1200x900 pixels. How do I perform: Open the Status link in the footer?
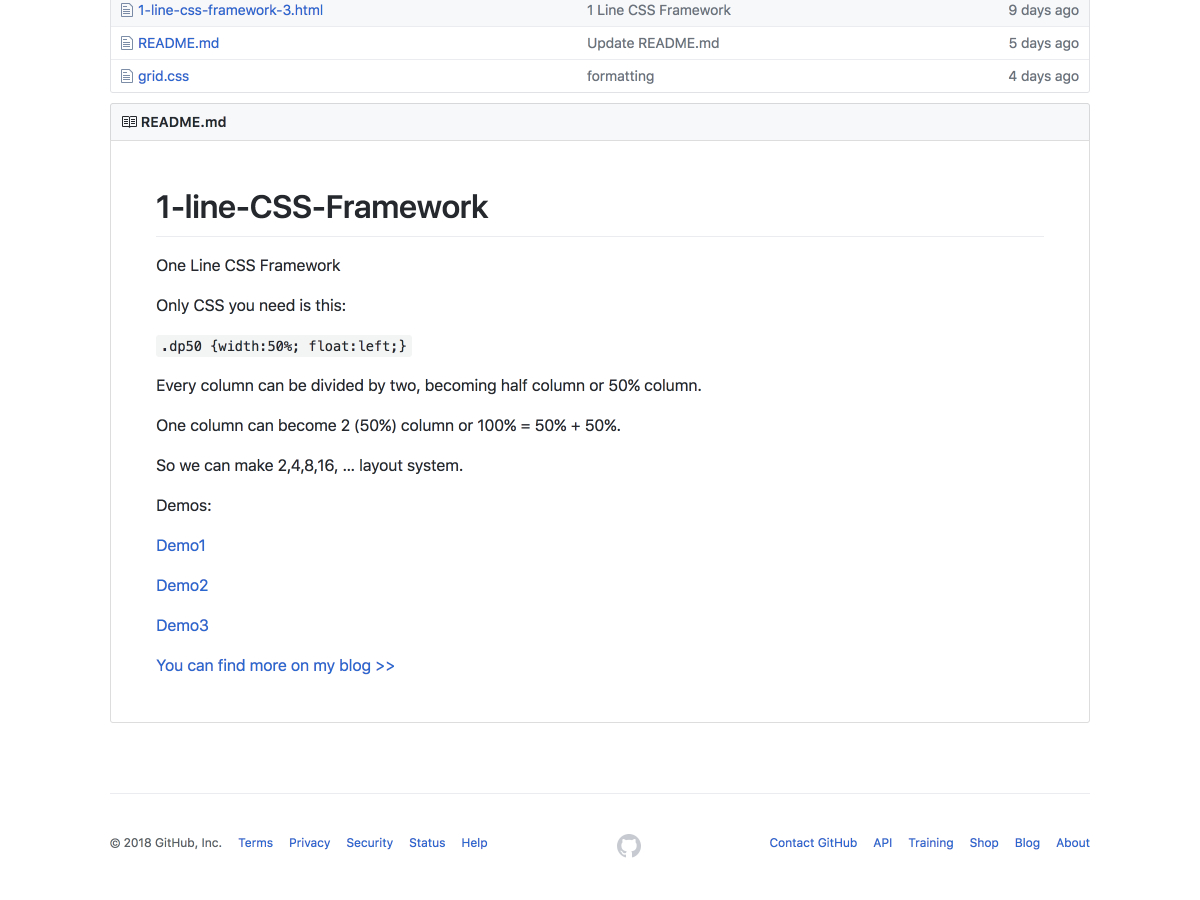427,843
